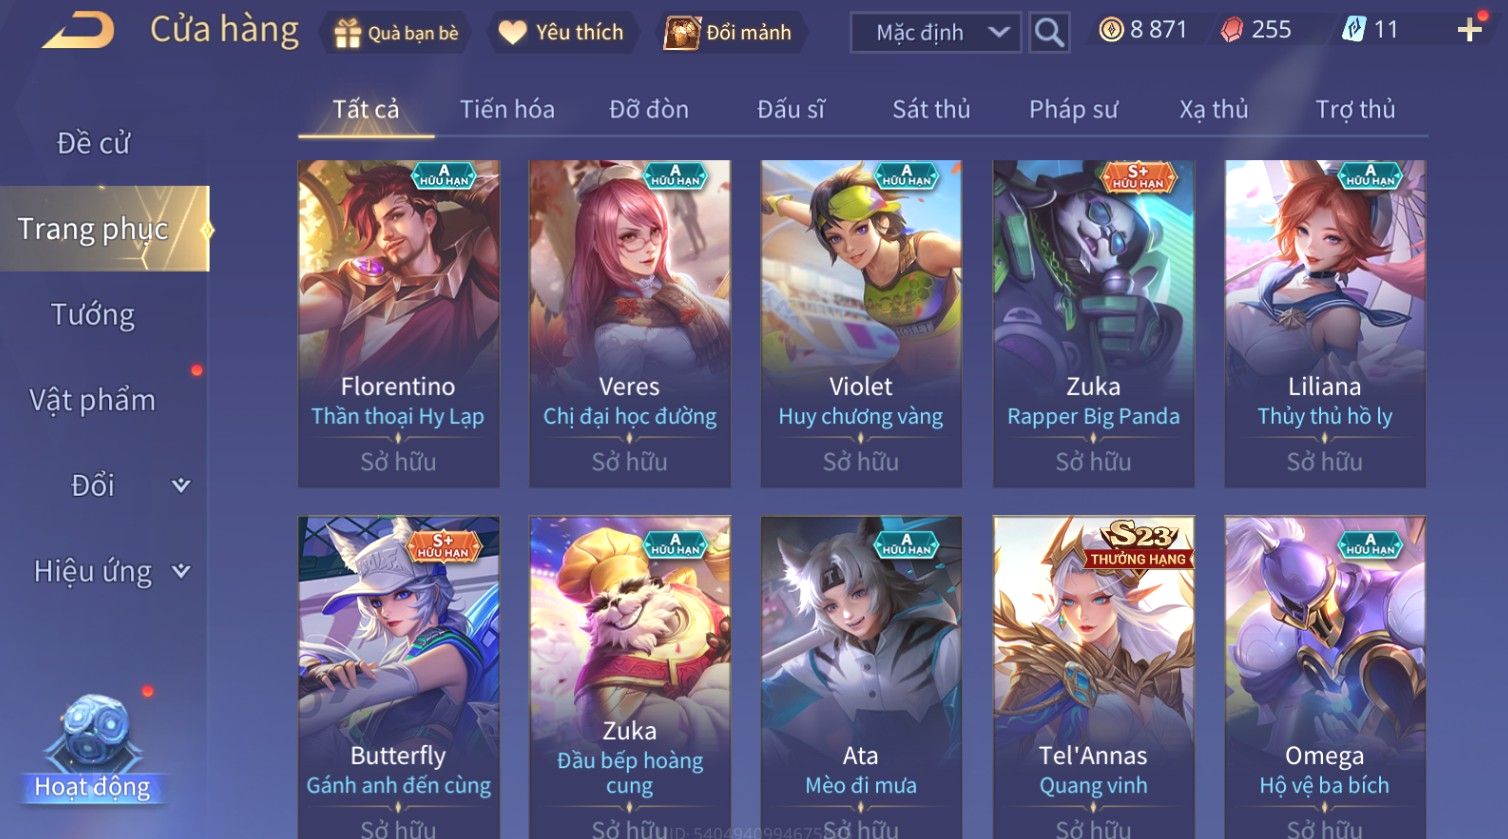Select the Vật phẩm sidebar category
The image size is (1508, 839).
tap(93, 400)
